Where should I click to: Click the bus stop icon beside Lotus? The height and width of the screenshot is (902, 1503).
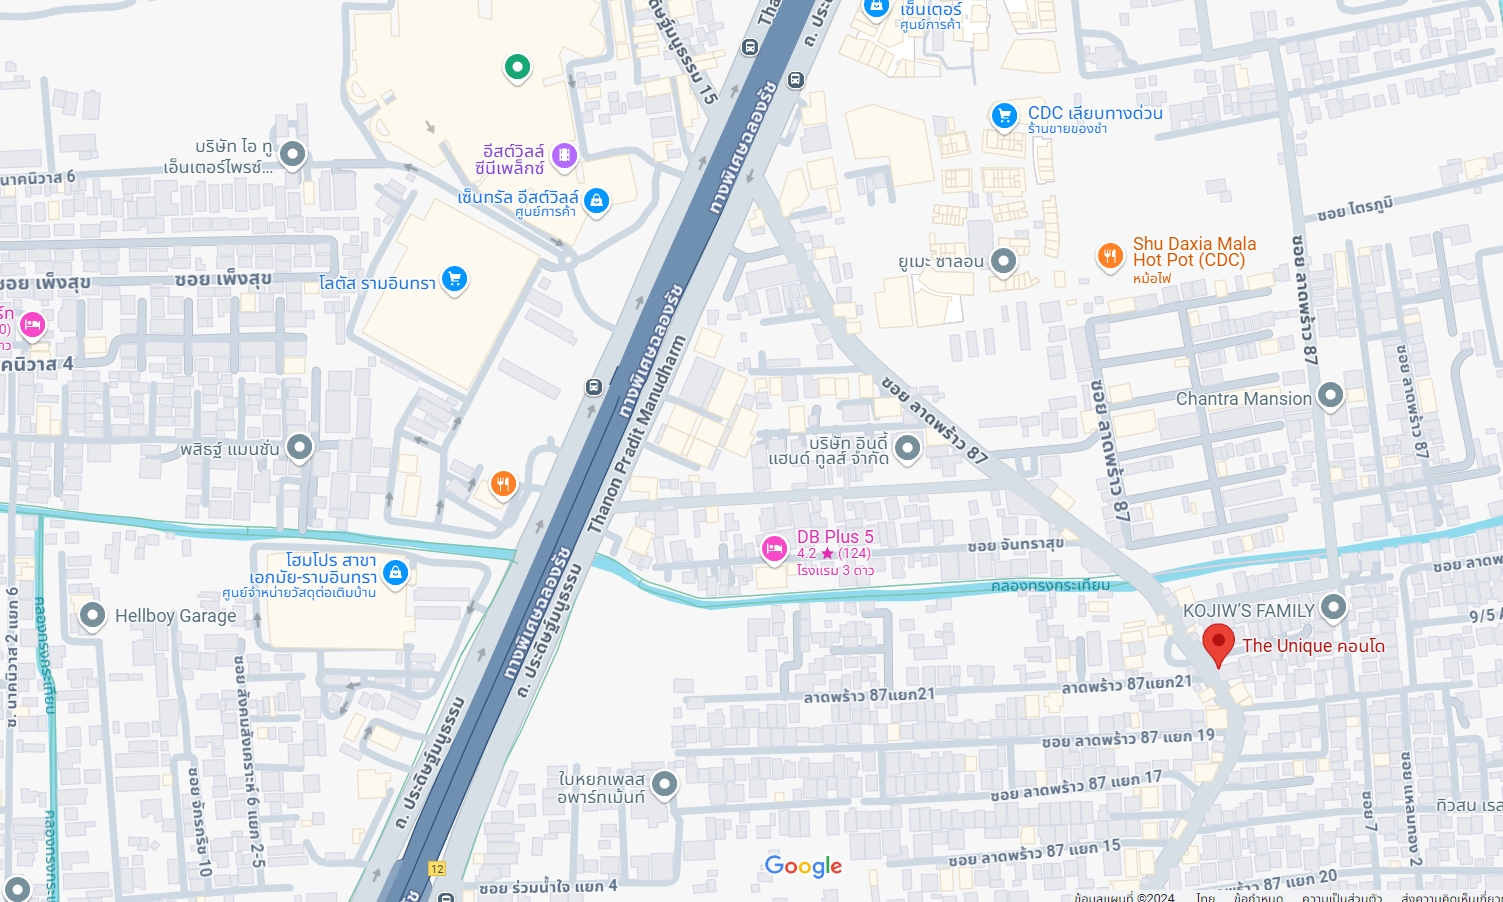tap(593, 386)
